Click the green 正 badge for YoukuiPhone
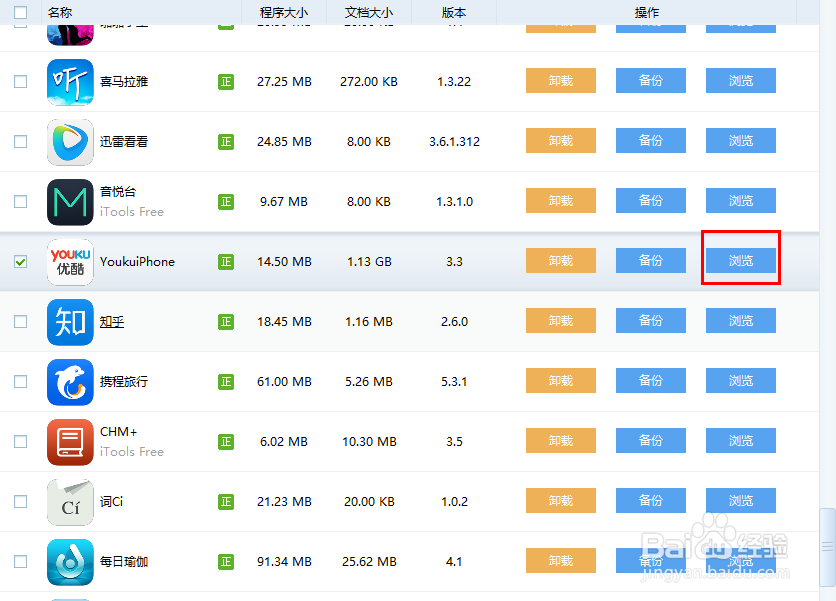 click(x=226, y=262)
